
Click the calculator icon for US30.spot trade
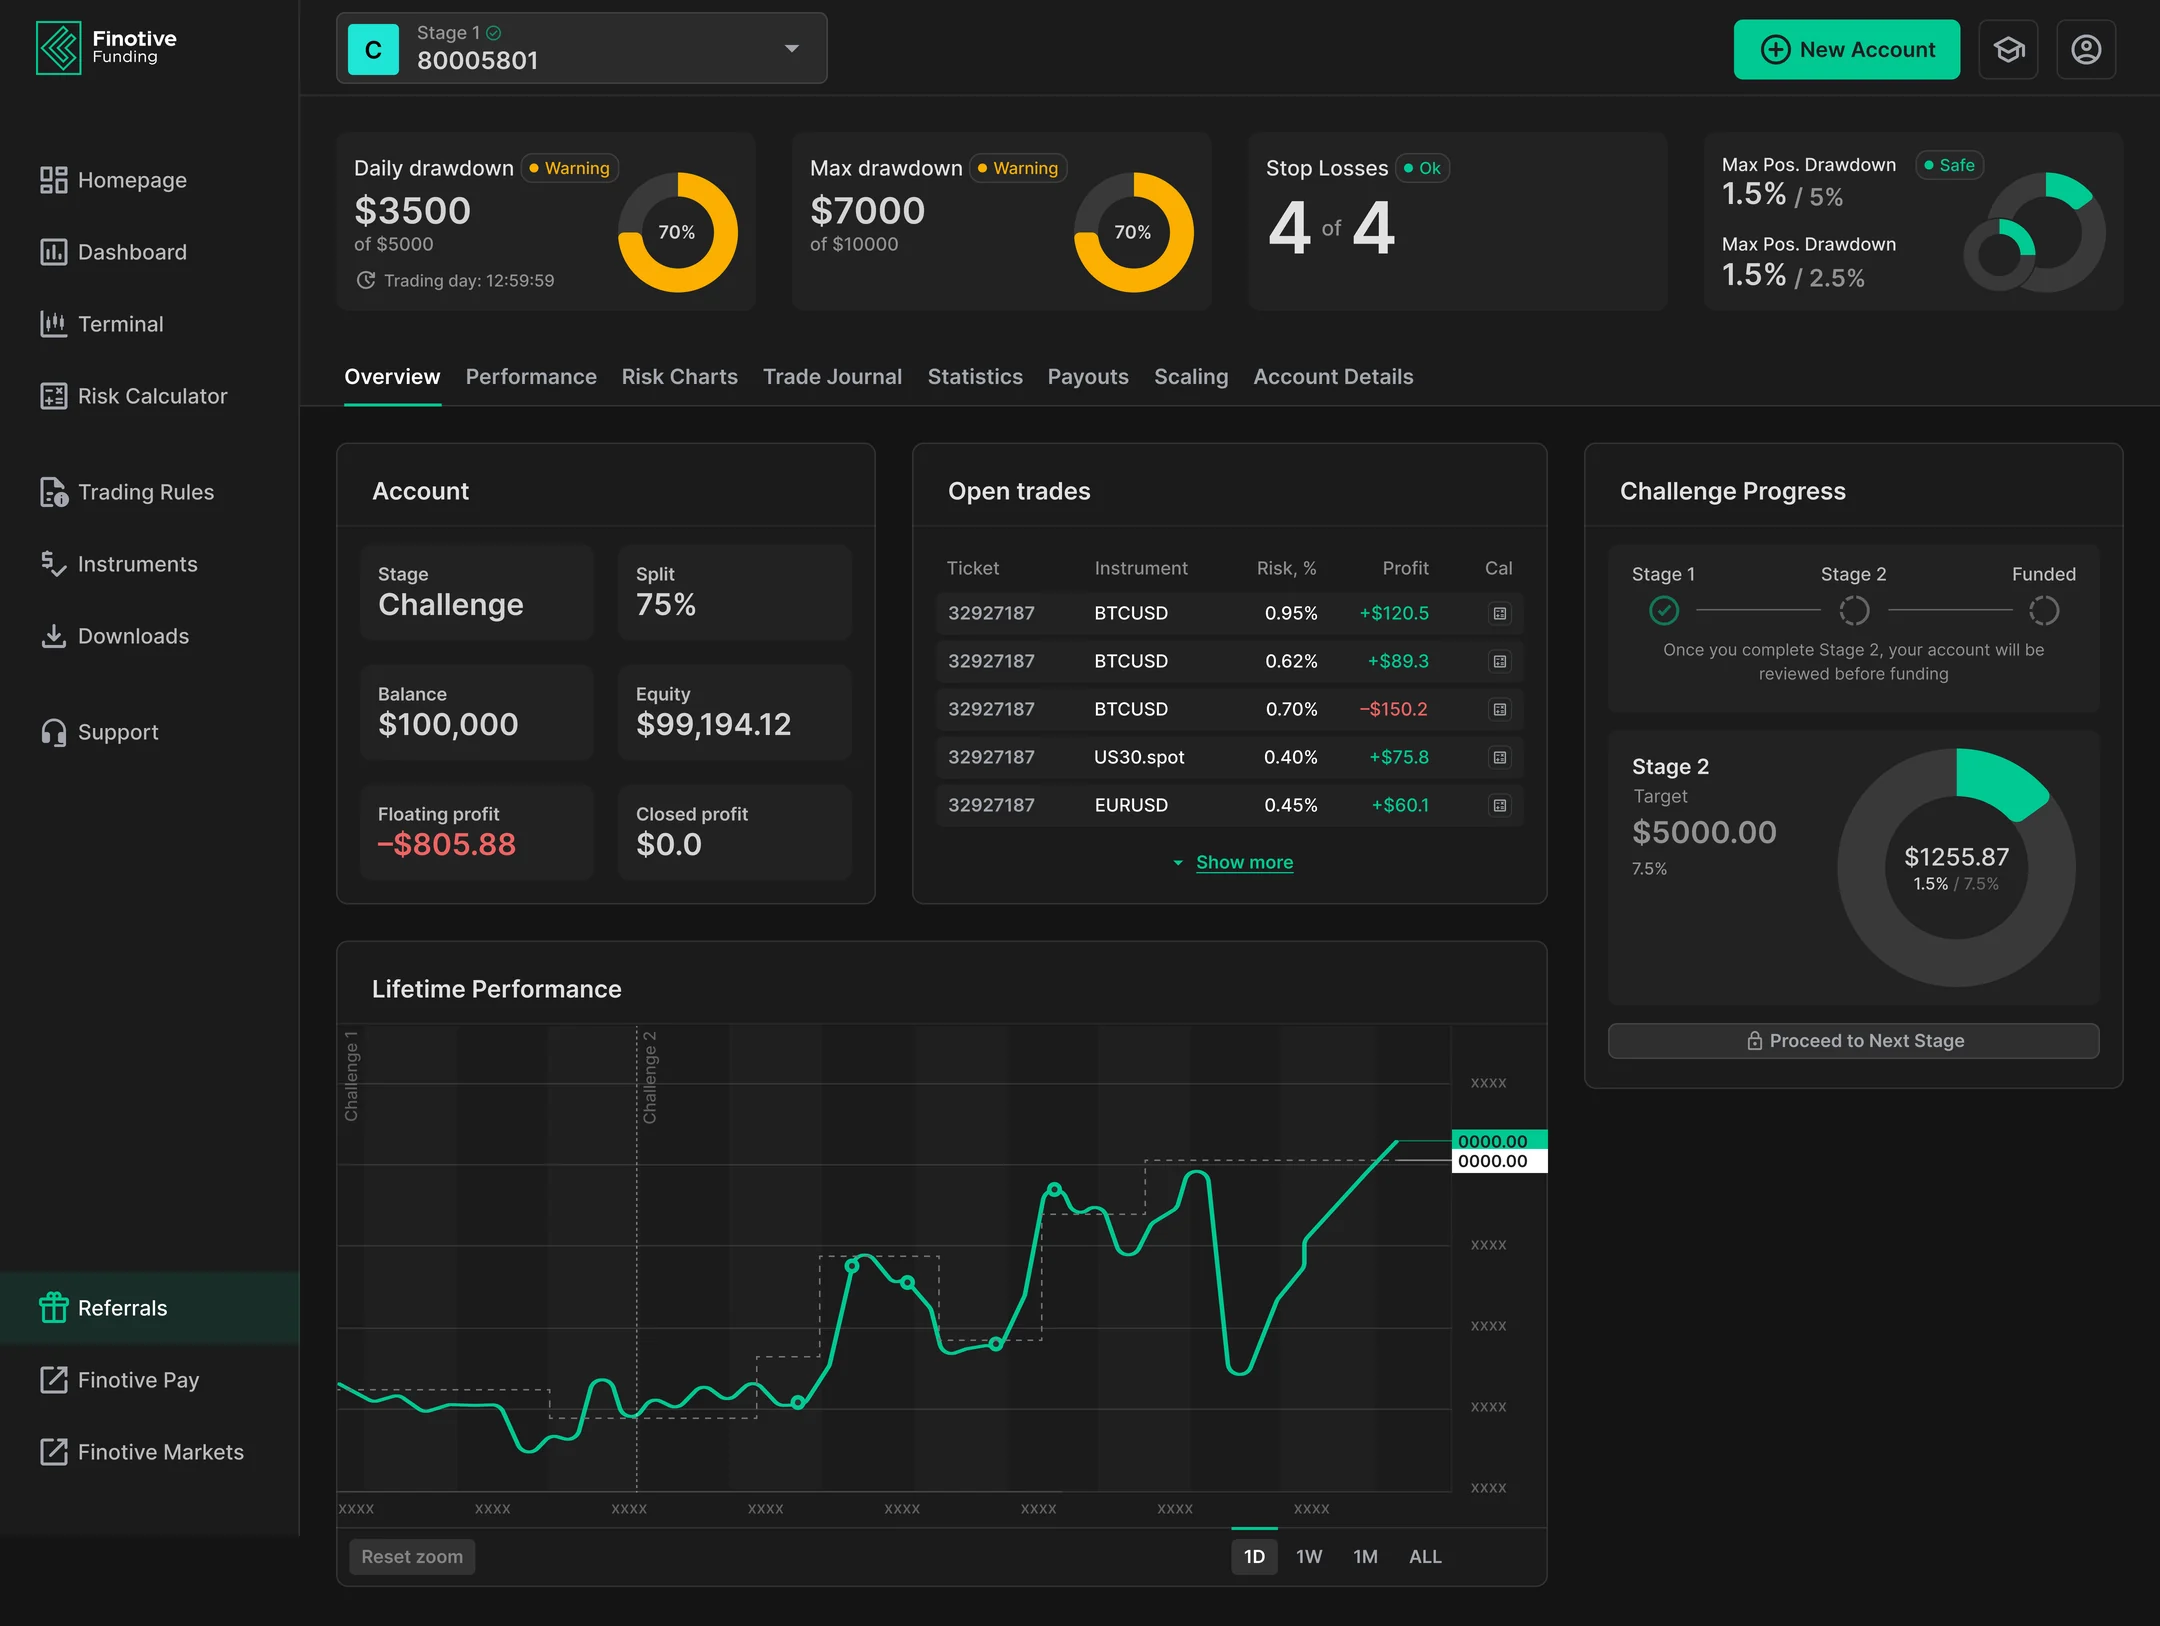pos(1500,757)
